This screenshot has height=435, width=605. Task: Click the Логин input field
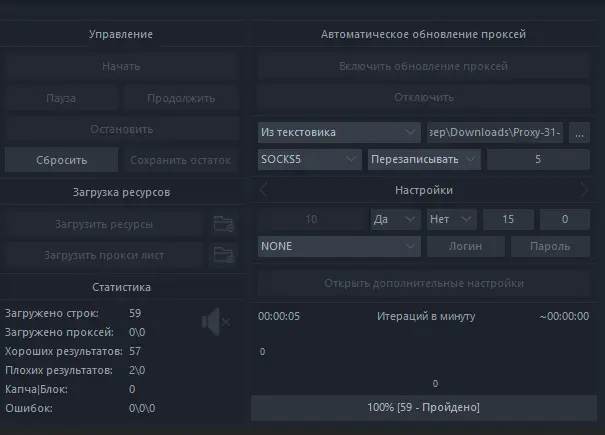click(466, 246)
